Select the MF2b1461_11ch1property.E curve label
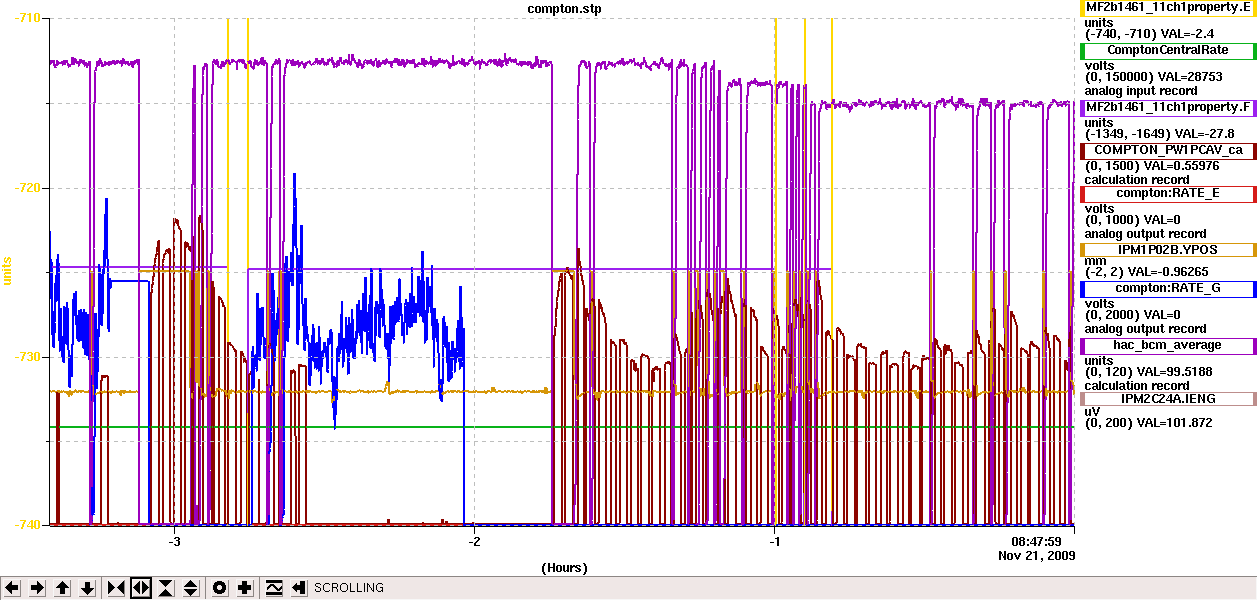This screenshot has width=1257, height=600. [x=1168, y=7]
